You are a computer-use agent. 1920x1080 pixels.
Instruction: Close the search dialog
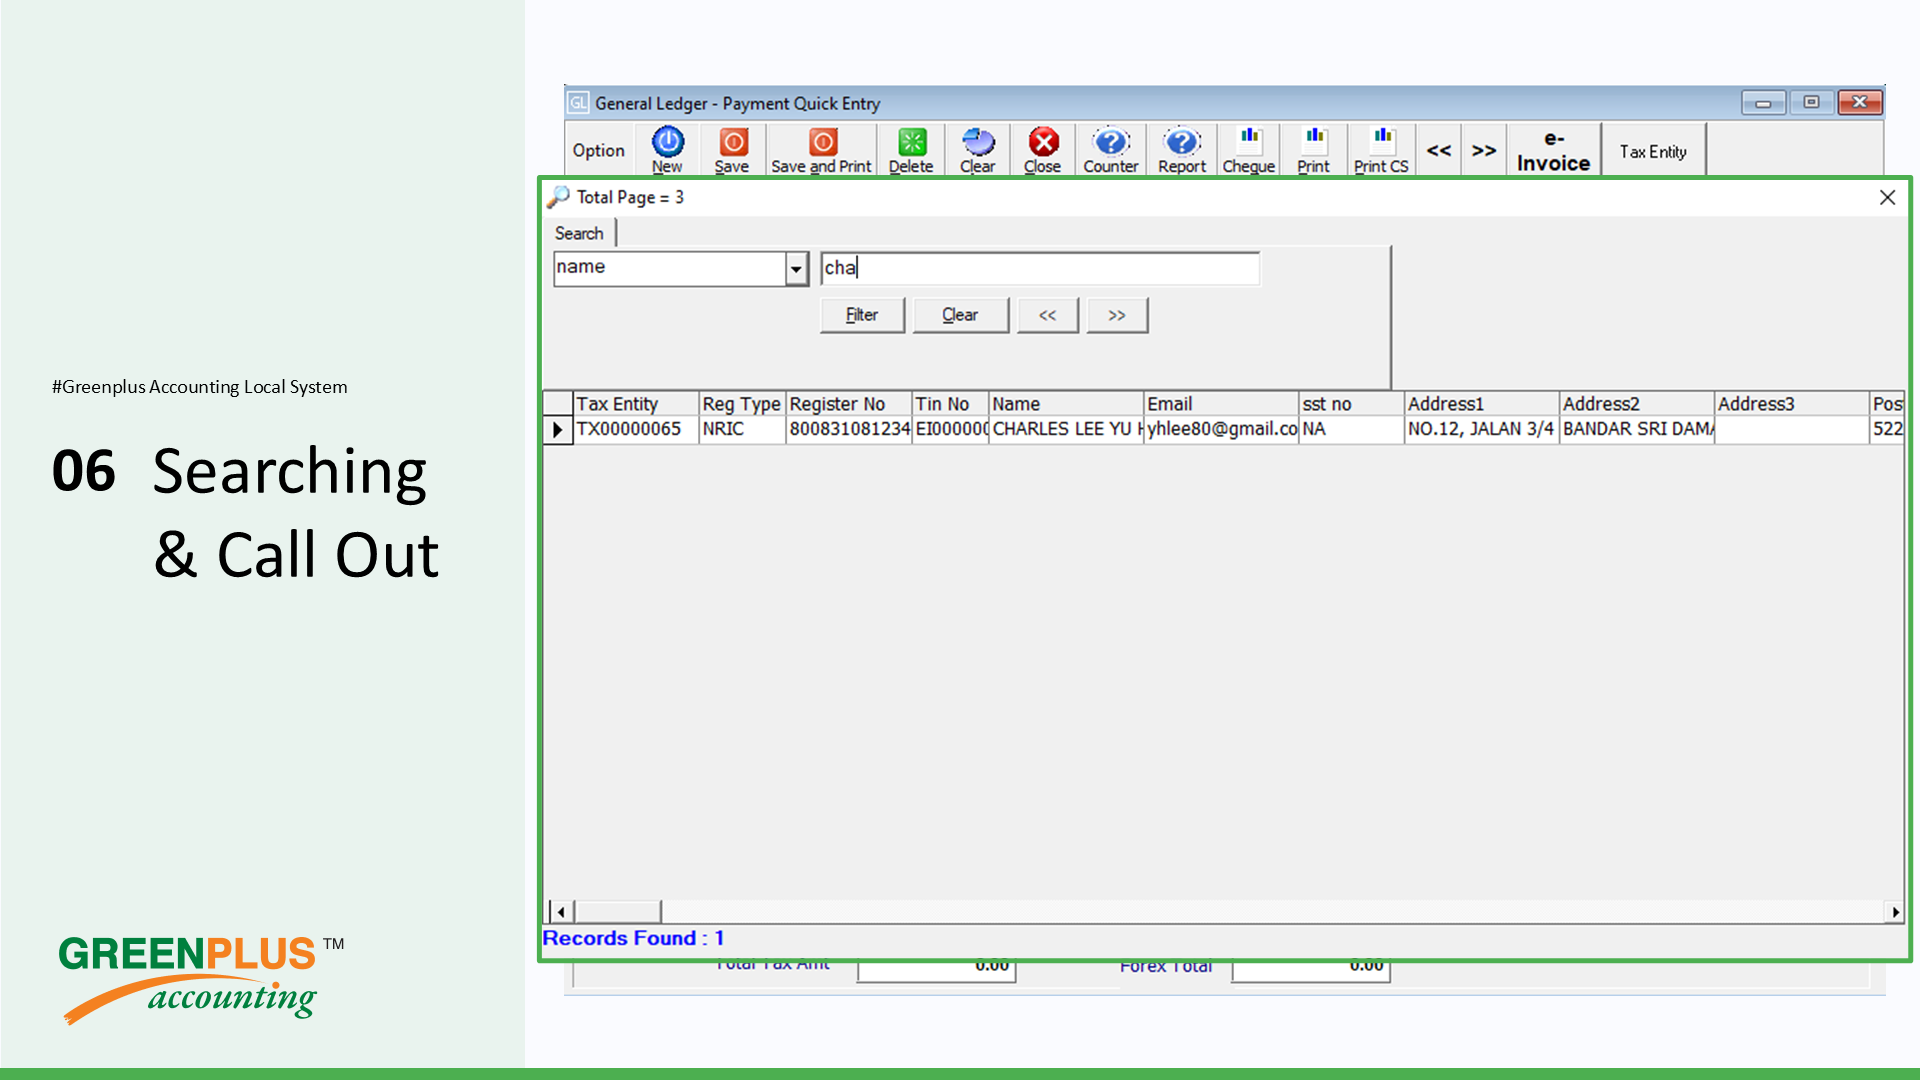pos(1887,198)
